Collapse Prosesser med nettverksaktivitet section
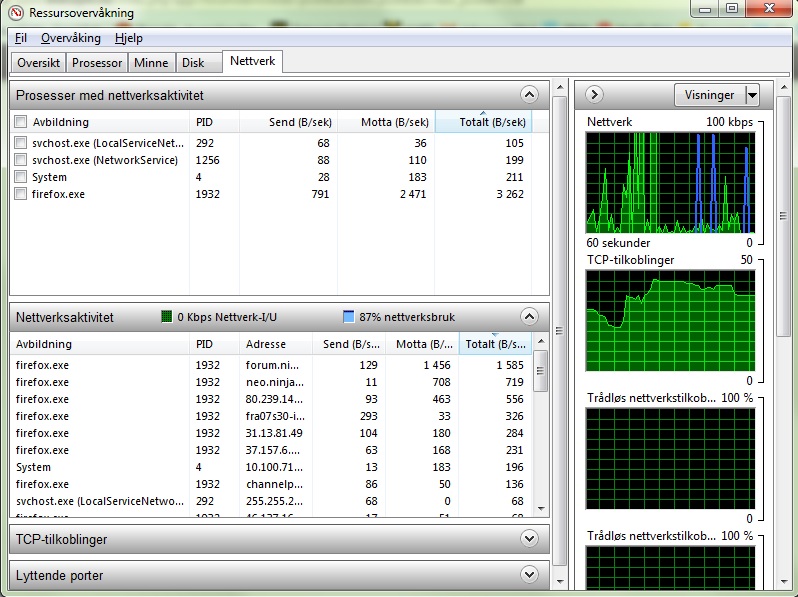Screen dimensions: 798x597 pyautogui.click(x=529, y=95)
